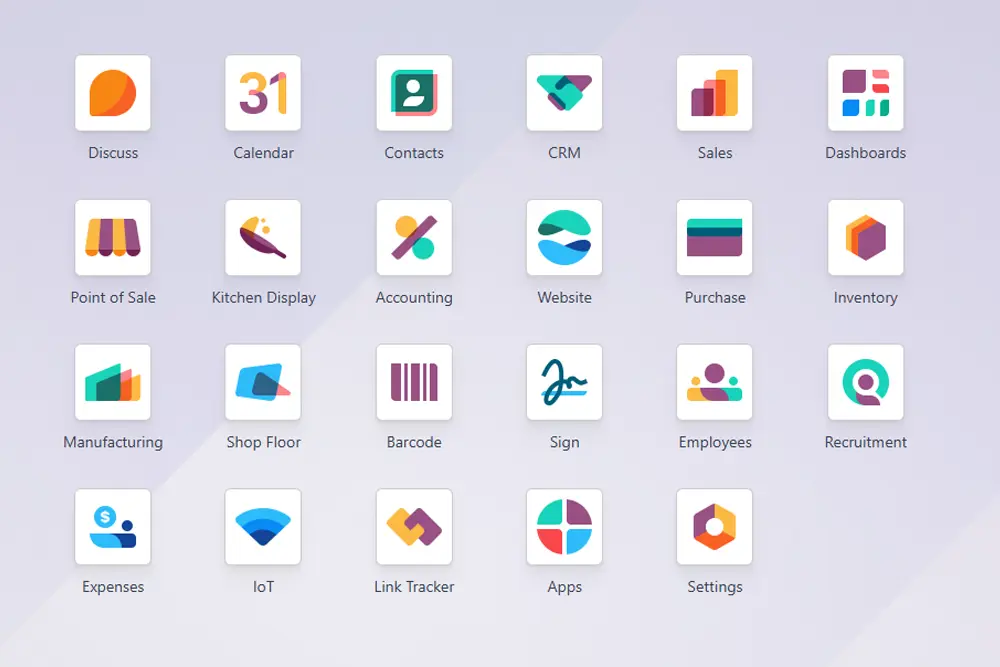
Task: Select the Accounting app icon
Action: (x=414, y=238)
